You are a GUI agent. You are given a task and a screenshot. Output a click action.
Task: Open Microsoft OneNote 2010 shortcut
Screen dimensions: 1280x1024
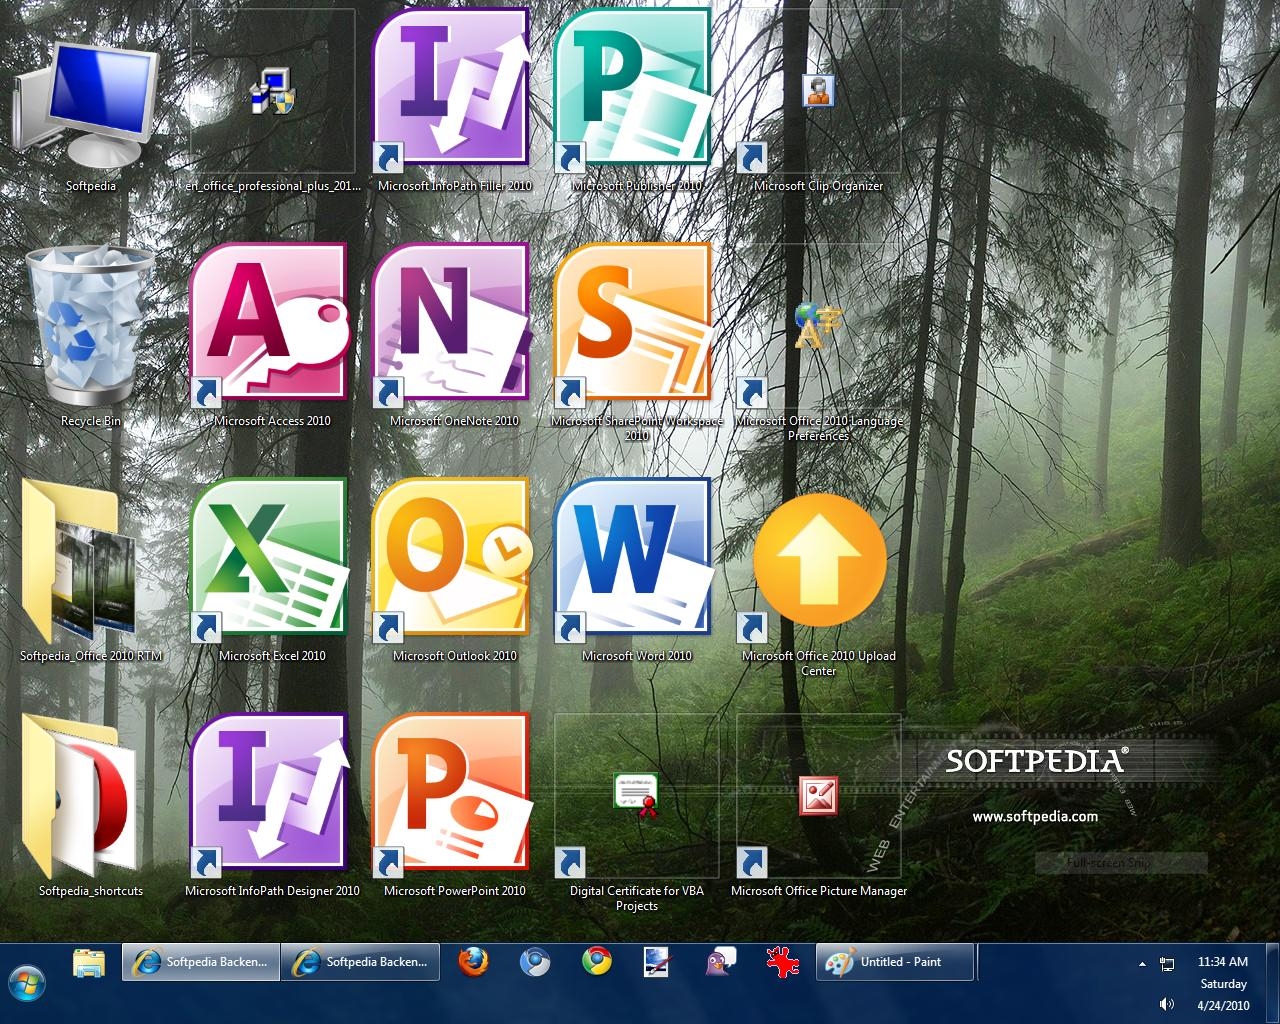452,323
